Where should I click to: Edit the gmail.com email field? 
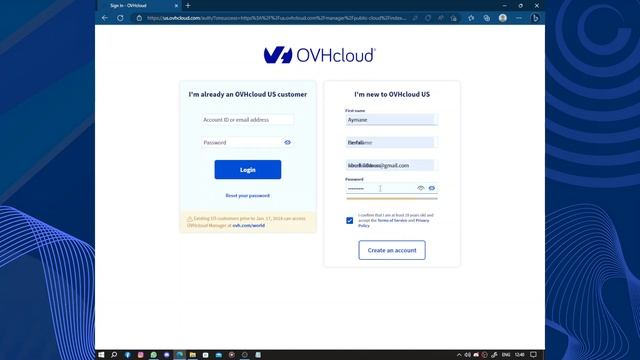coord(391,165)
